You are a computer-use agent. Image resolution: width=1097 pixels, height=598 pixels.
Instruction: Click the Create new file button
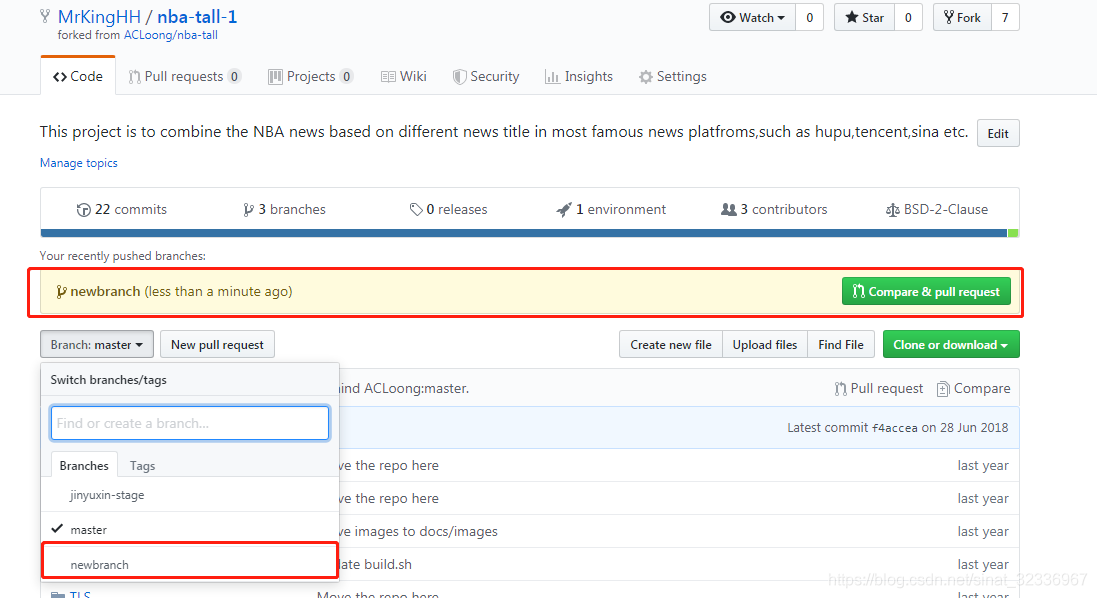tap(671, 345)
